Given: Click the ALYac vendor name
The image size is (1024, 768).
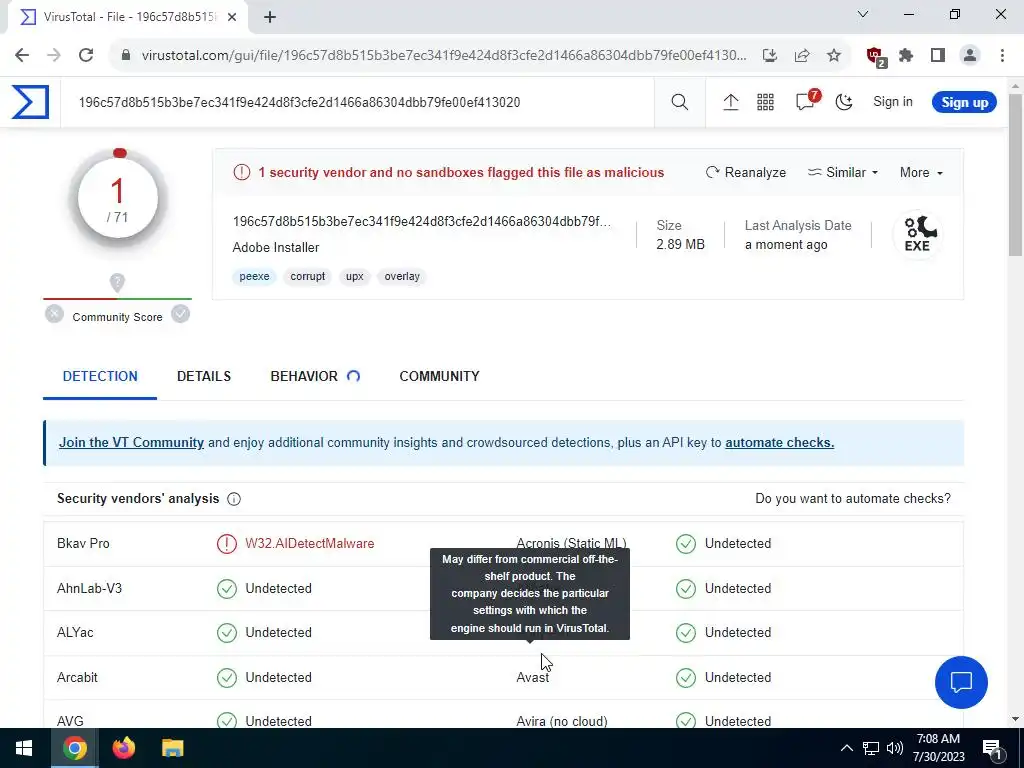Looking at the screenshot, I should coord(75,632).
